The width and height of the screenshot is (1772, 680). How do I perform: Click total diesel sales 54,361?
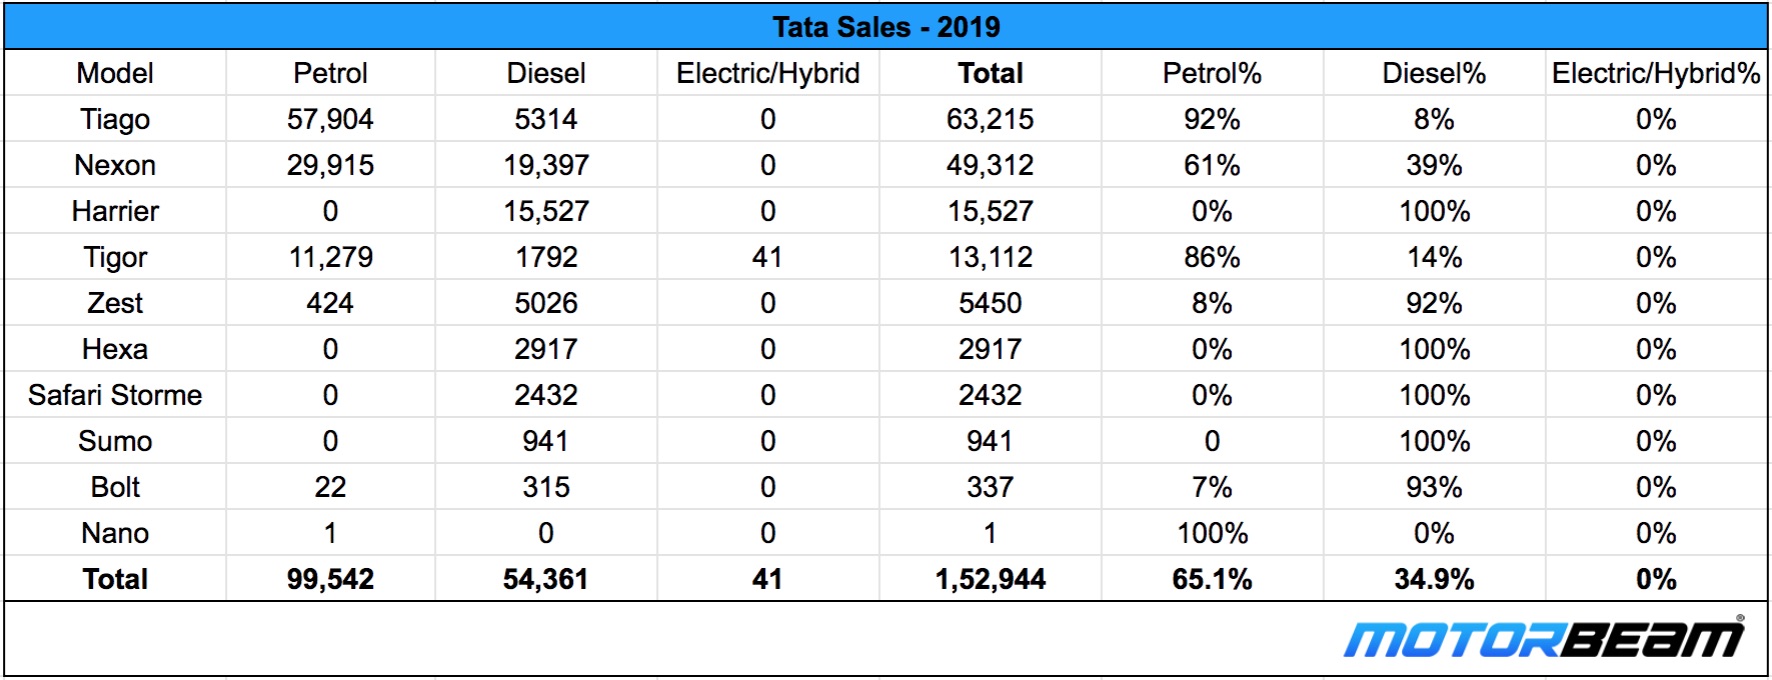pos(546,579)
